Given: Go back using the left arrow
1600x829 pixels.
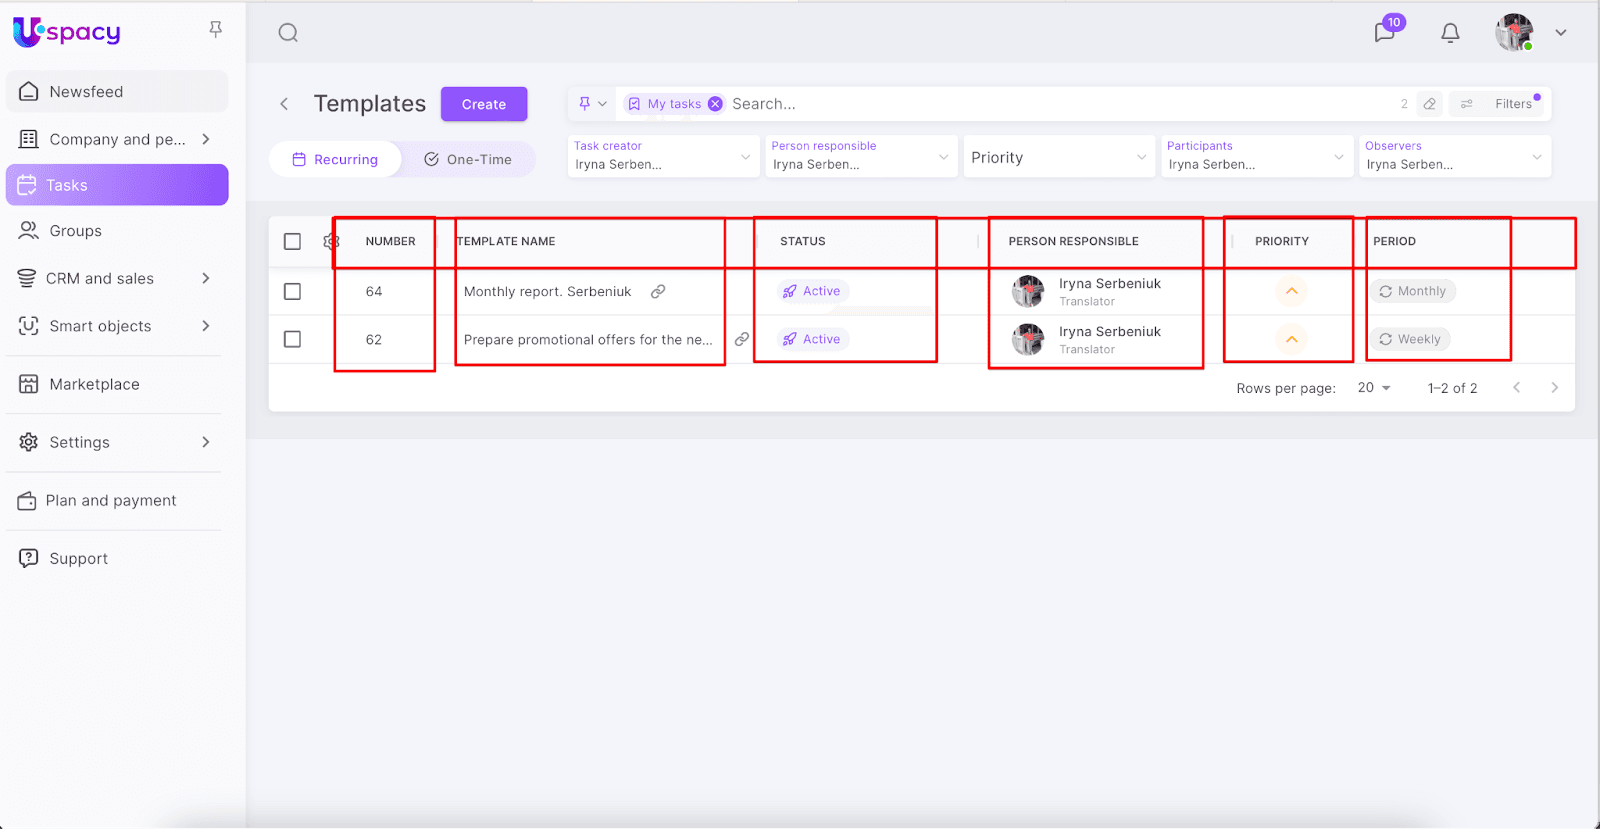Looking at the screenshot, I should click(x=285, y=104).
